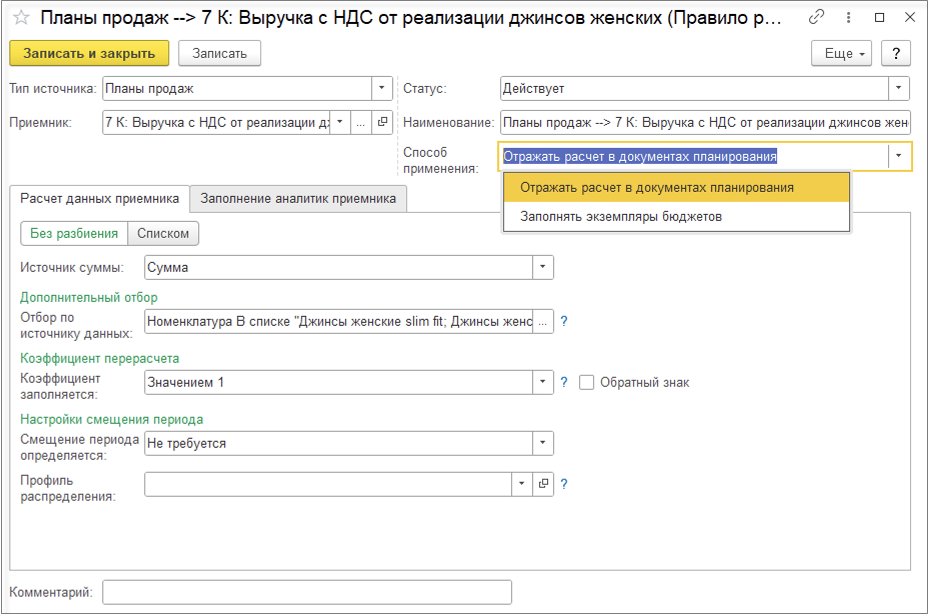This screenshot has width=928, height=614.
Task: Open Заполнение аналитик приемника tab
Action: coord(298,198)
